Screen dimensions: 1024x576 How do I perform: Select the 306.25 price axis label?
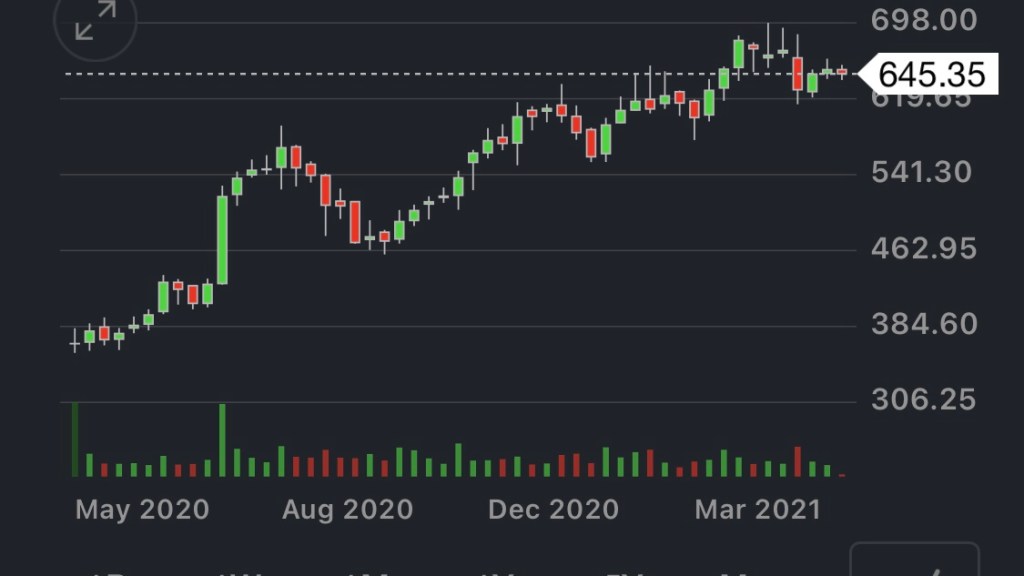(923, 400)
